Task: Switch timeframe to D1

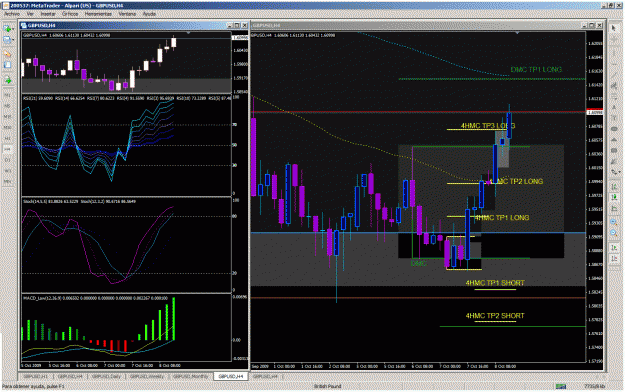Action: [x=7, y=160]
